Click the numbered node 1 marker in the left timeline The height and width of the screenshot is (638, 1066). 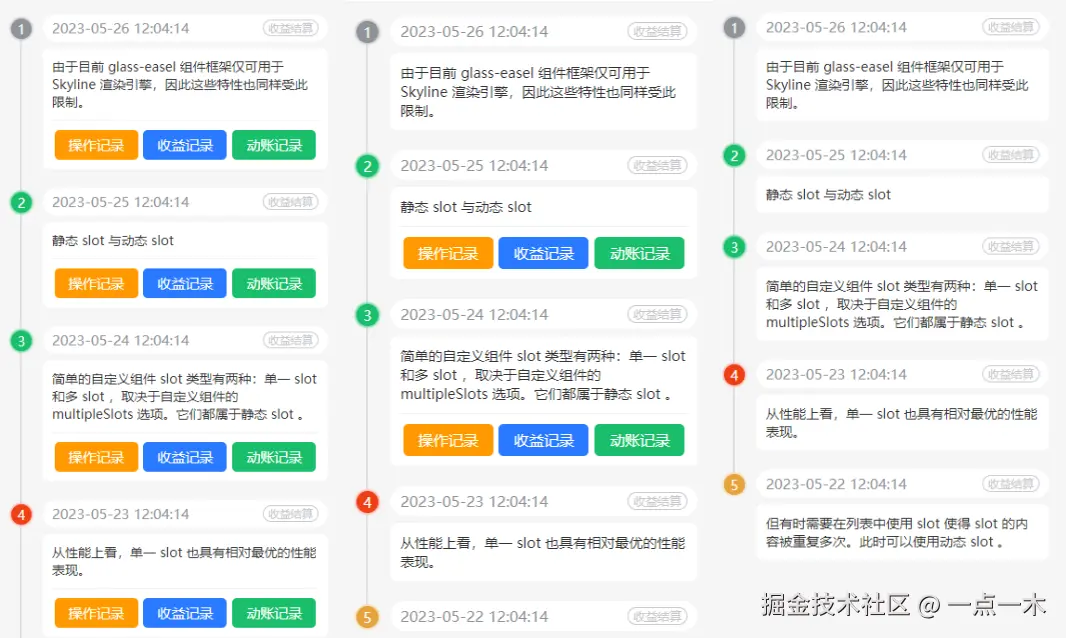pyautogui.click(x=21, y=29)
